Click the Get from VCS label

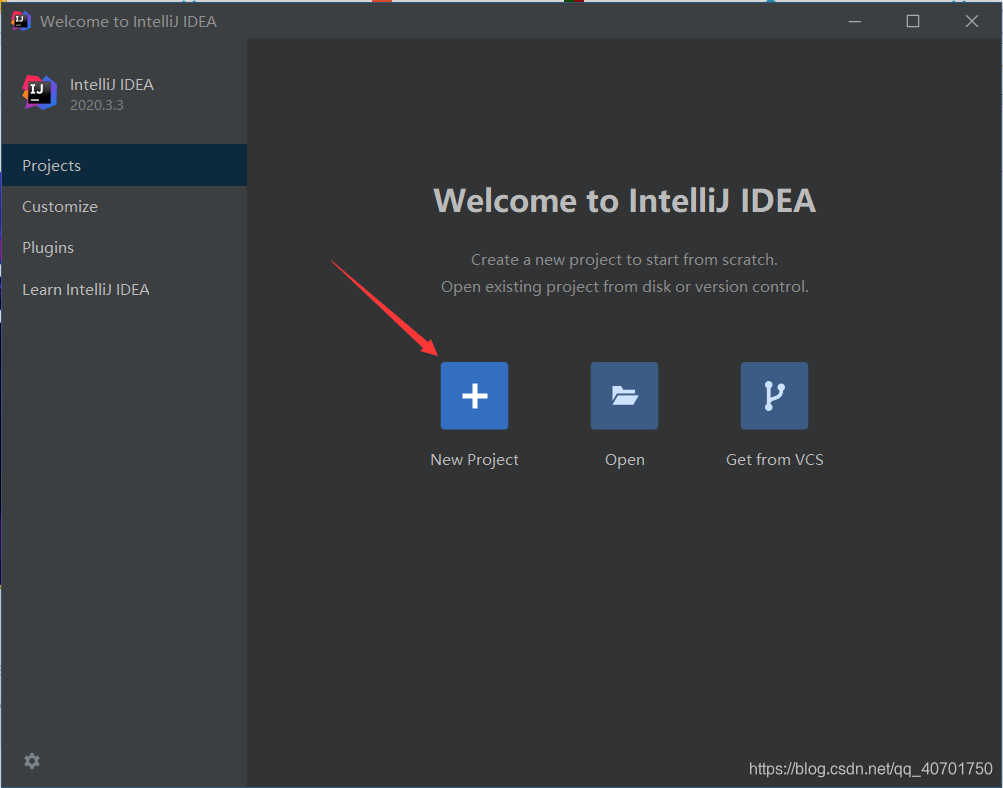tap(774, 460)
